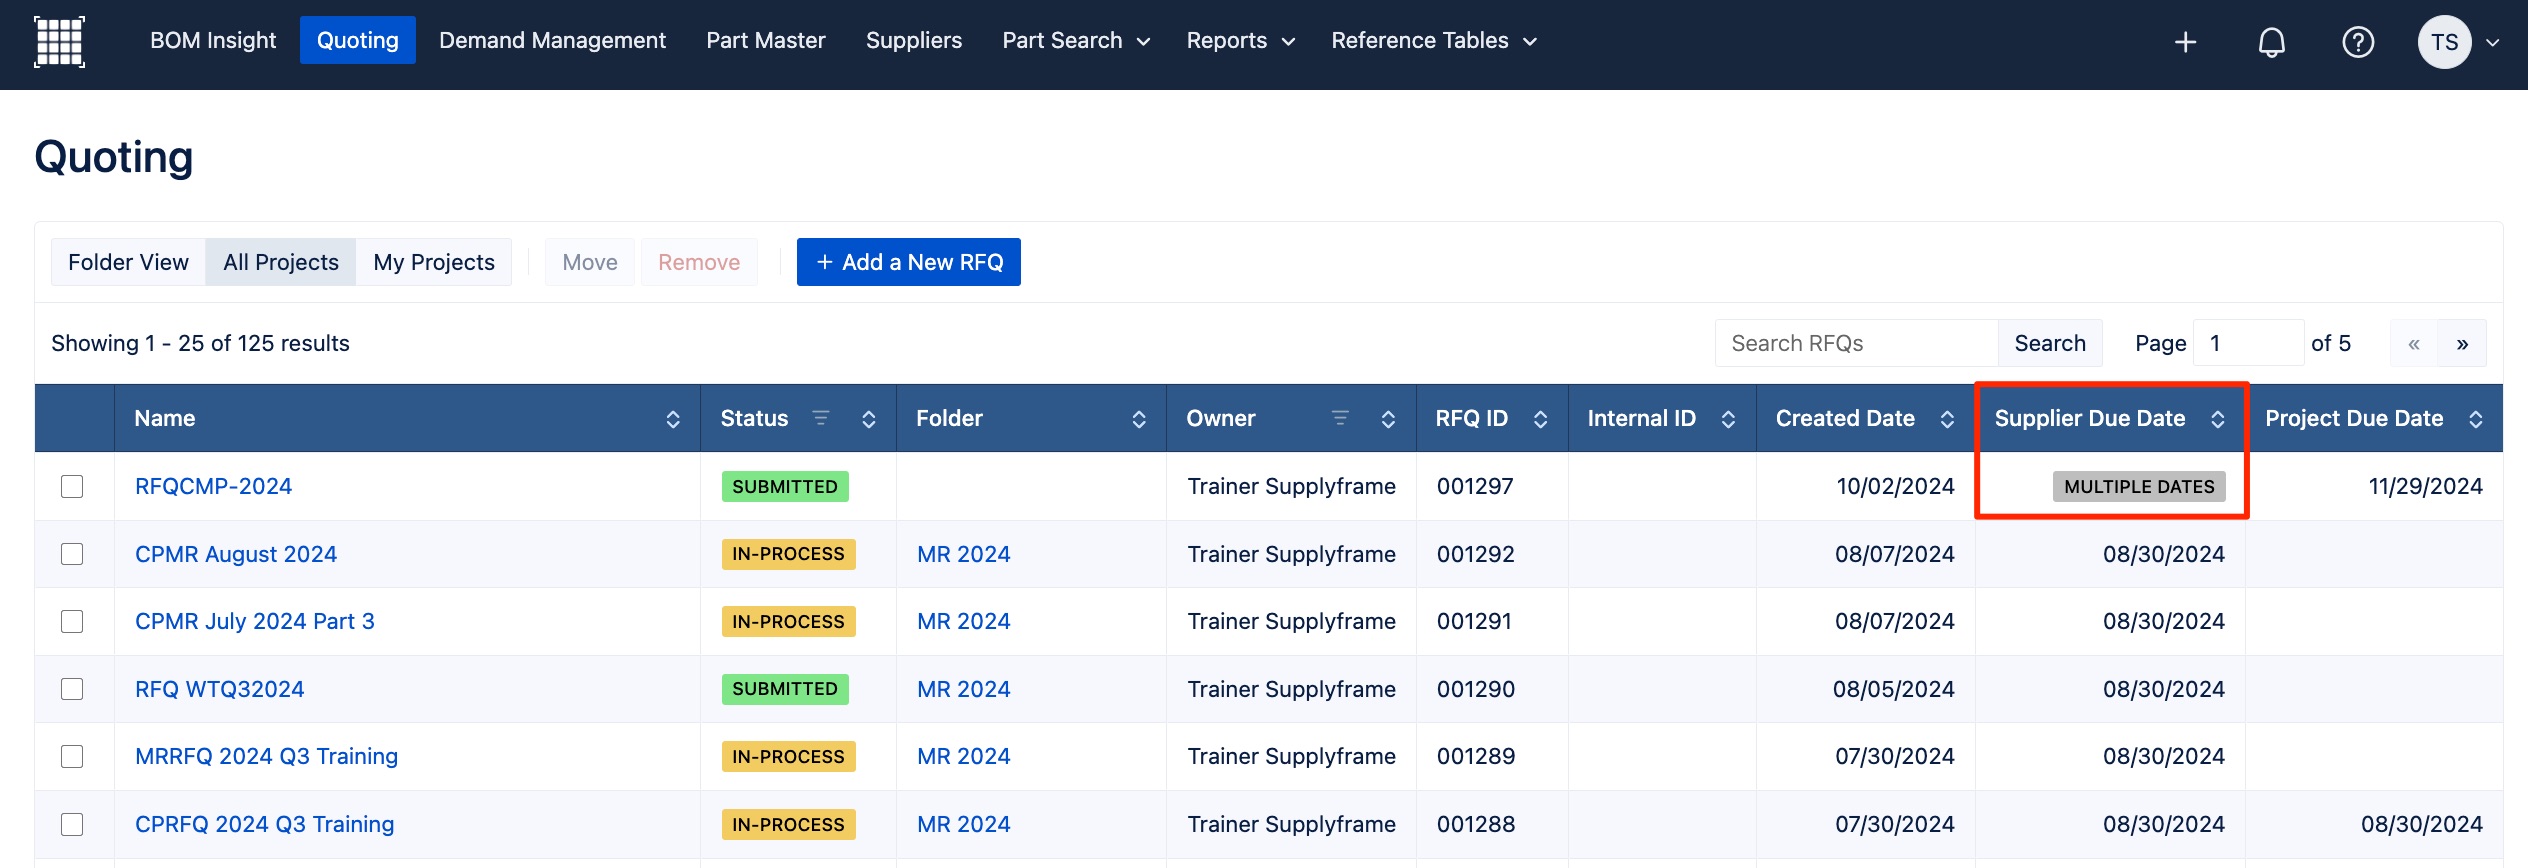Switch to My Projects tab

click(434, 262)
